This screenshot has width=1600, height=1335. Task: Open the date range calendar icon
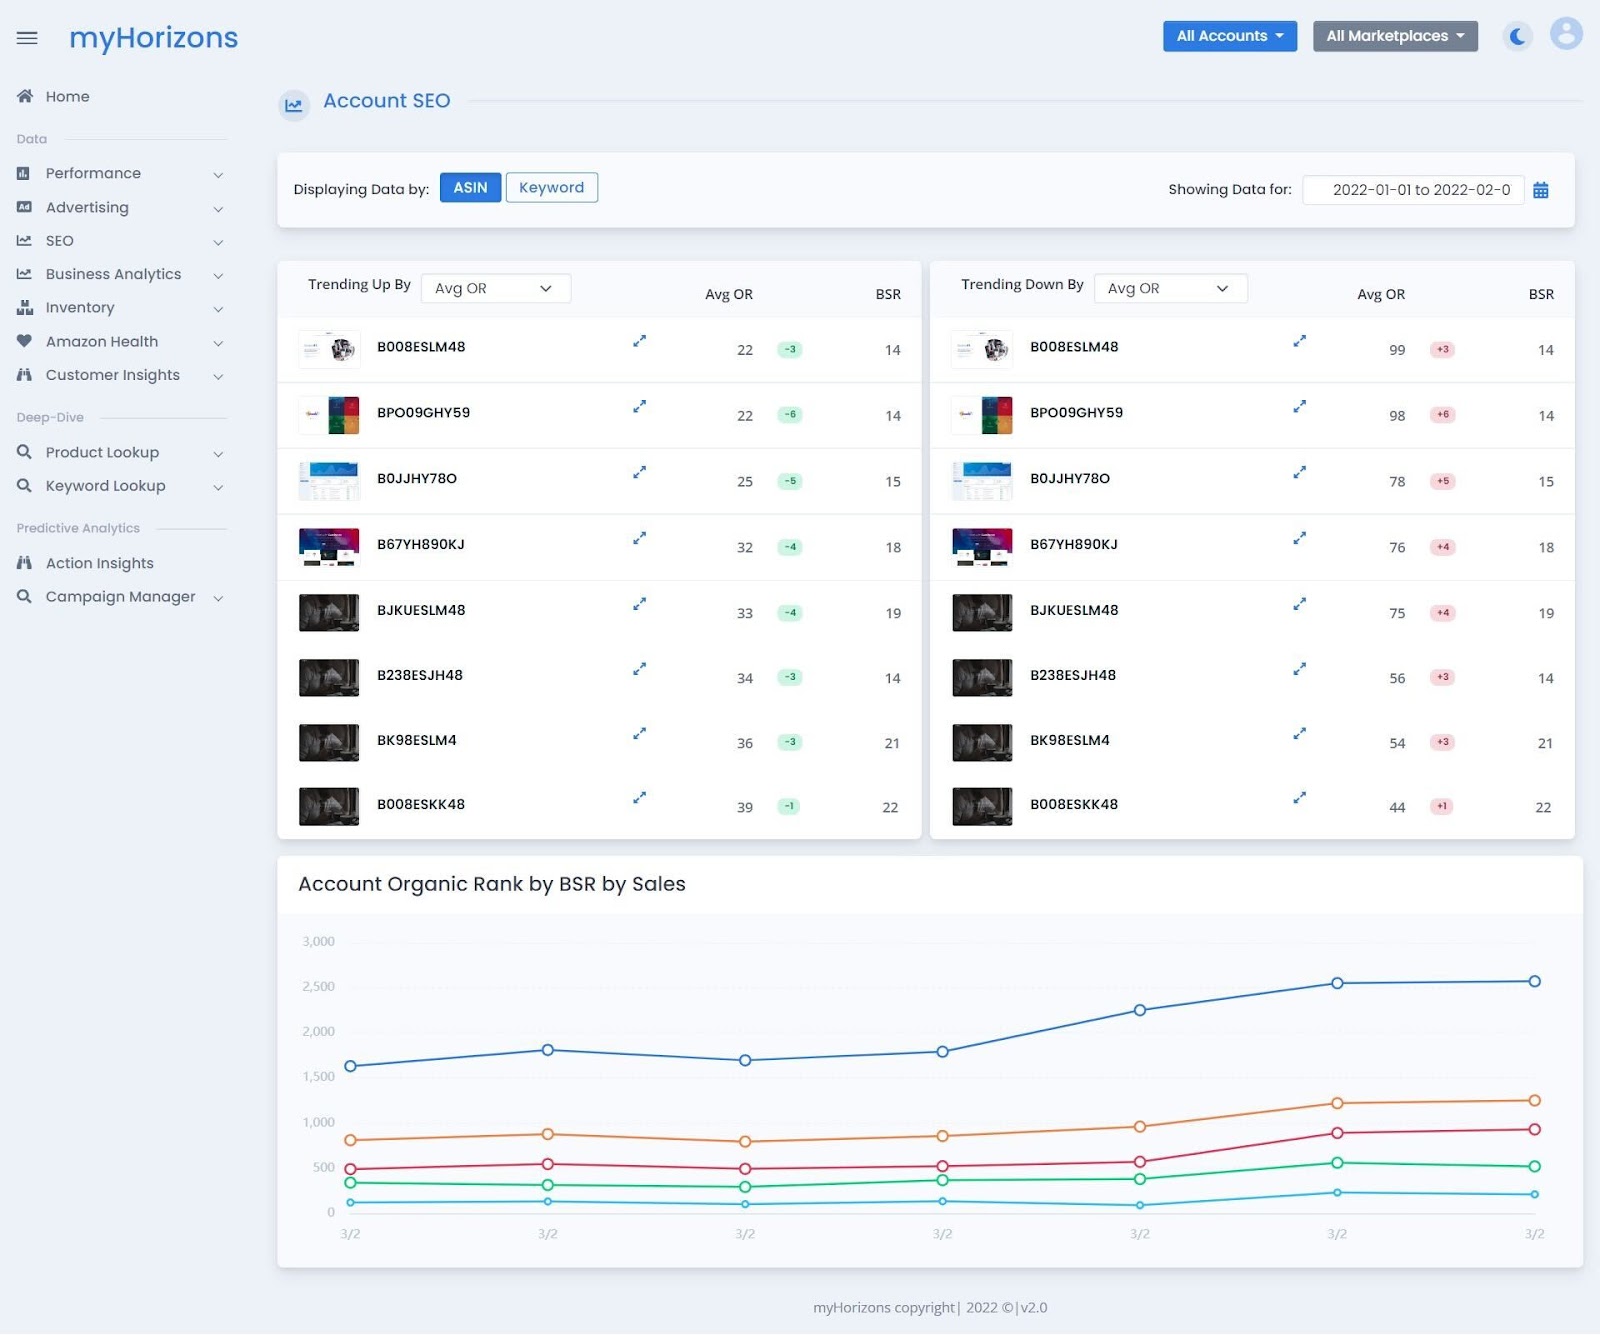click(1540, 190)
